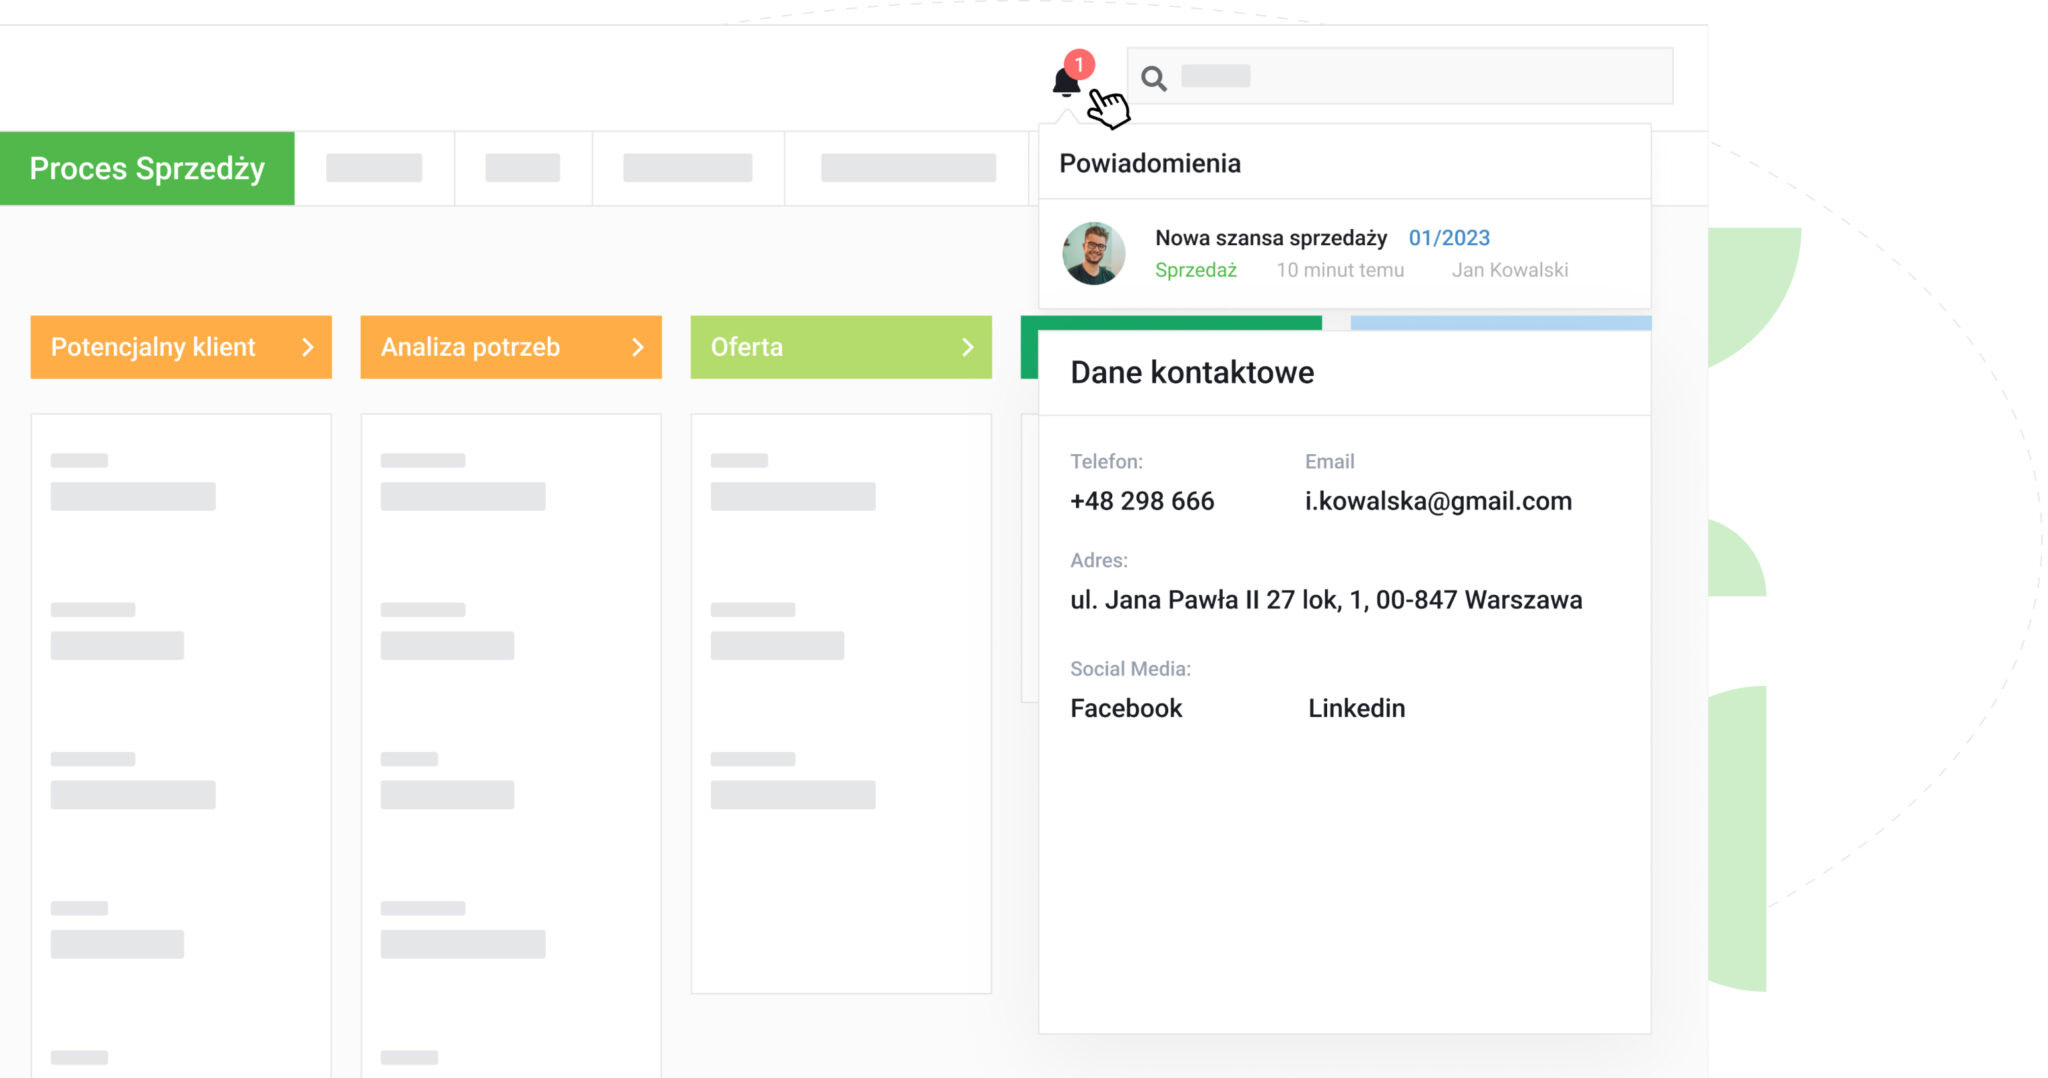
Task: Select the Warszawa address under Adres
Action: coord(1326,600)
